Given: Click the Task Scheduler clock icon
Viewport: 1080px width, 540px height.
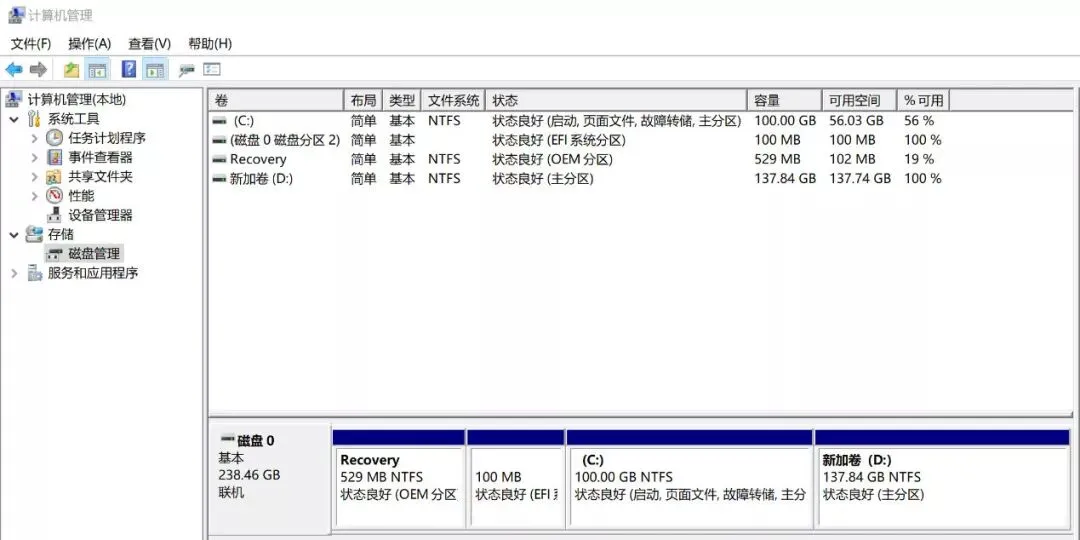Looking at the screenshot, I should click(54, 138).
